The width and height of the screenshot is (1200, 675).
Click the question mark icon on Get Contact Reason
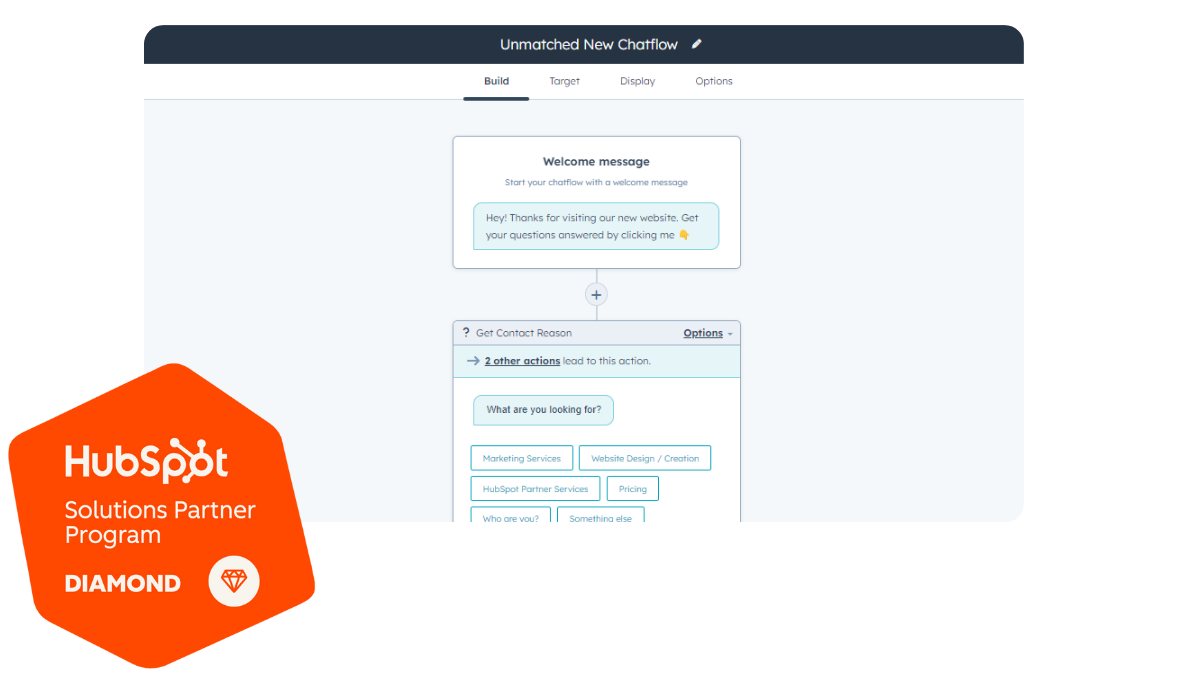pos(466,333)
